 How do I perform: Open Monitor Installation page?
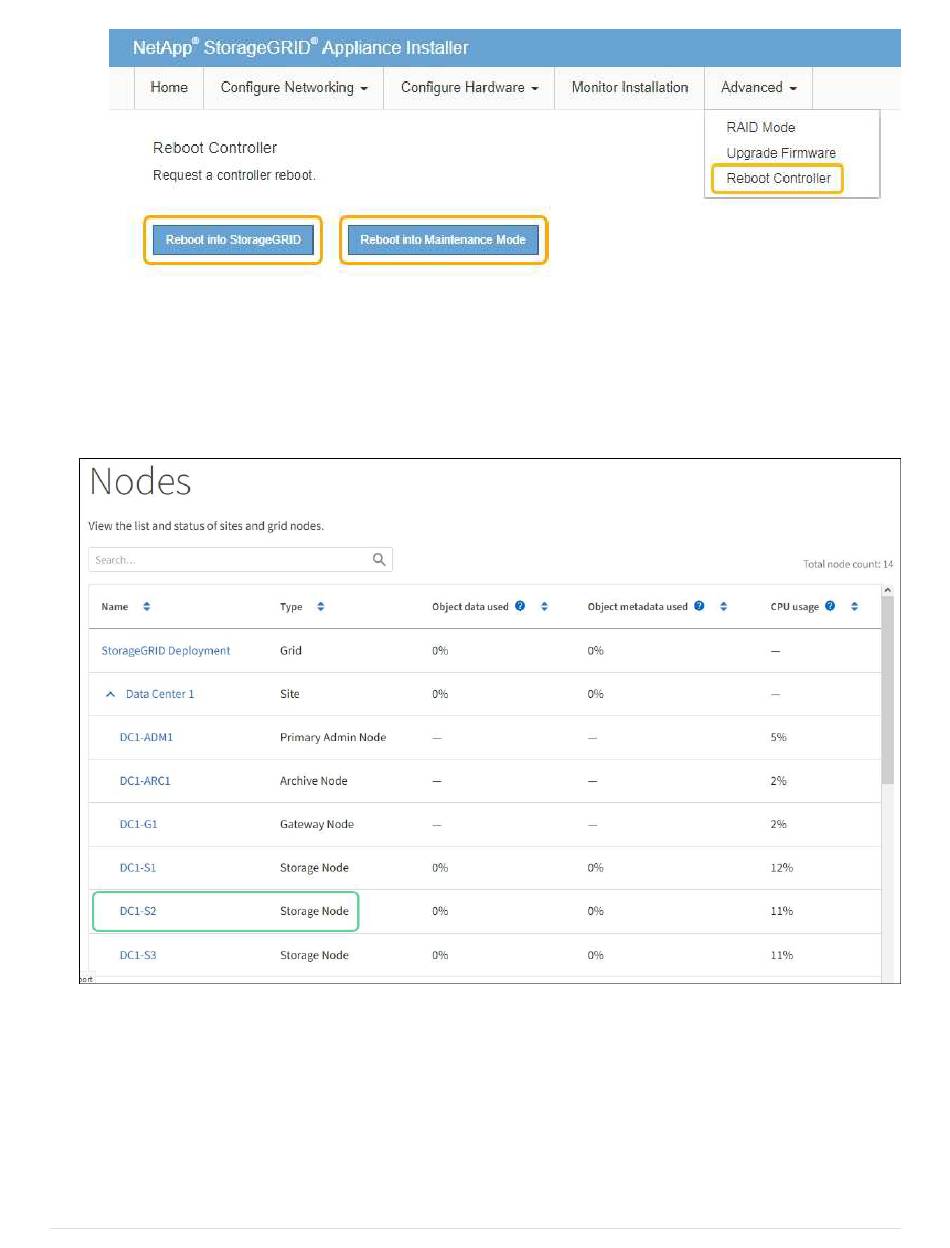tap(630, 88)
